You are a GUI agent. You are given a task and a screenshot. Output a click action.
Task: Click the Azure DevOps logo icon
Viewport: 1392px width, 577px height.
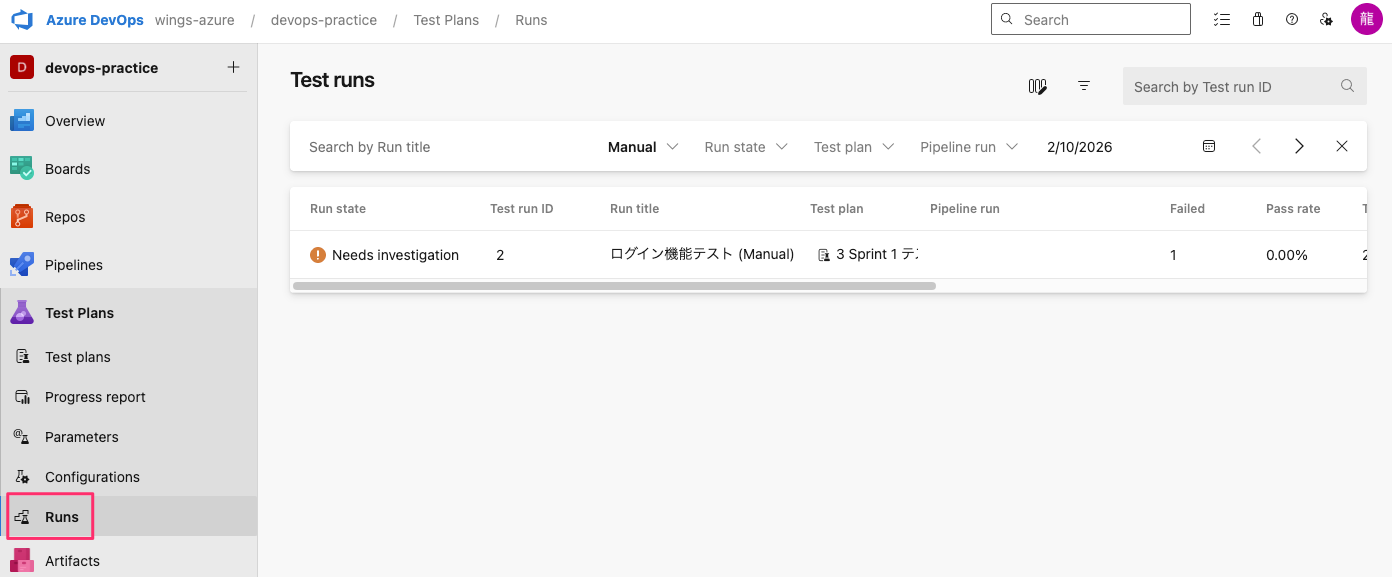tap(22, 20)
